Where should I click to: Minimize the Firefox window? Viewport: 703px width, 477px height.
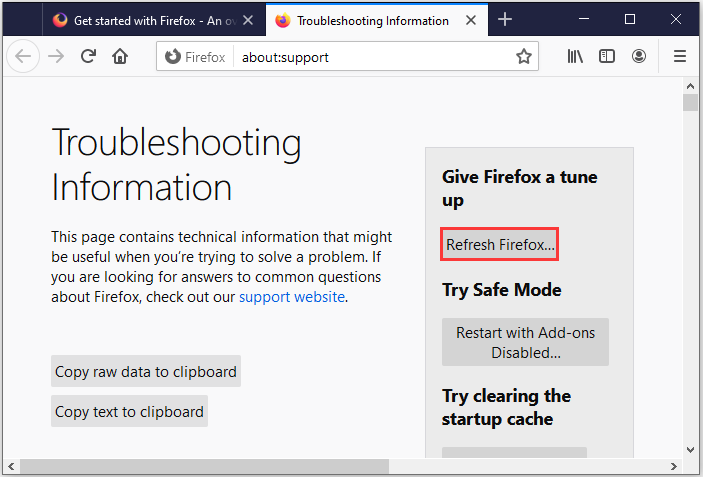pyautogui.click(x=584, y=19)
